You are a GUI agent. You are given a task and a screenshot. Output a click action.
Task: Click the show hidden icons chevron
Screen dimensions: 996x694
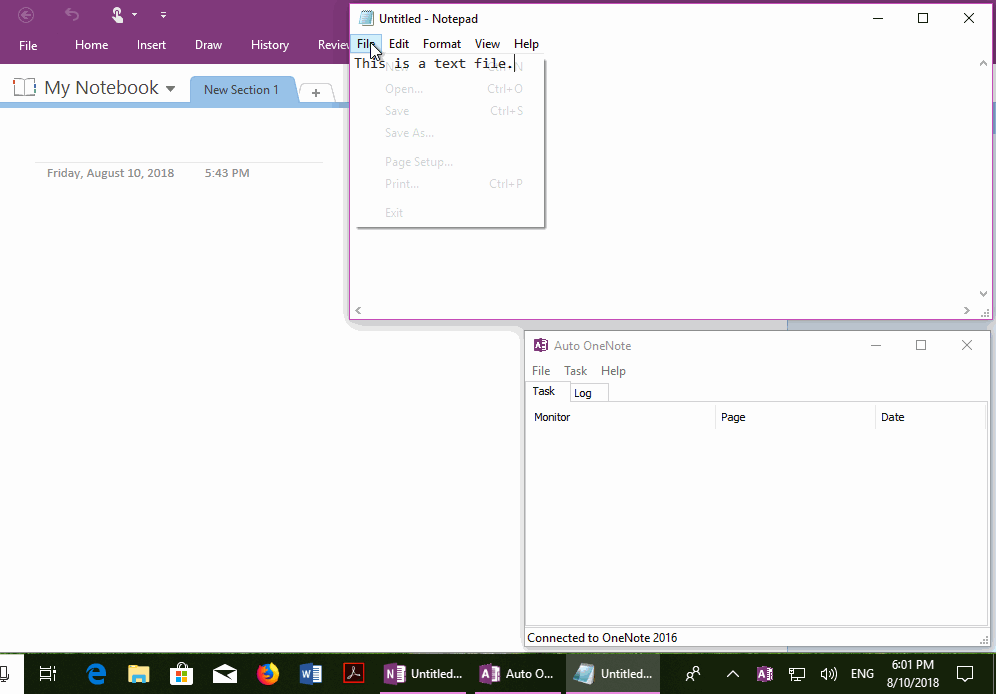732,673
